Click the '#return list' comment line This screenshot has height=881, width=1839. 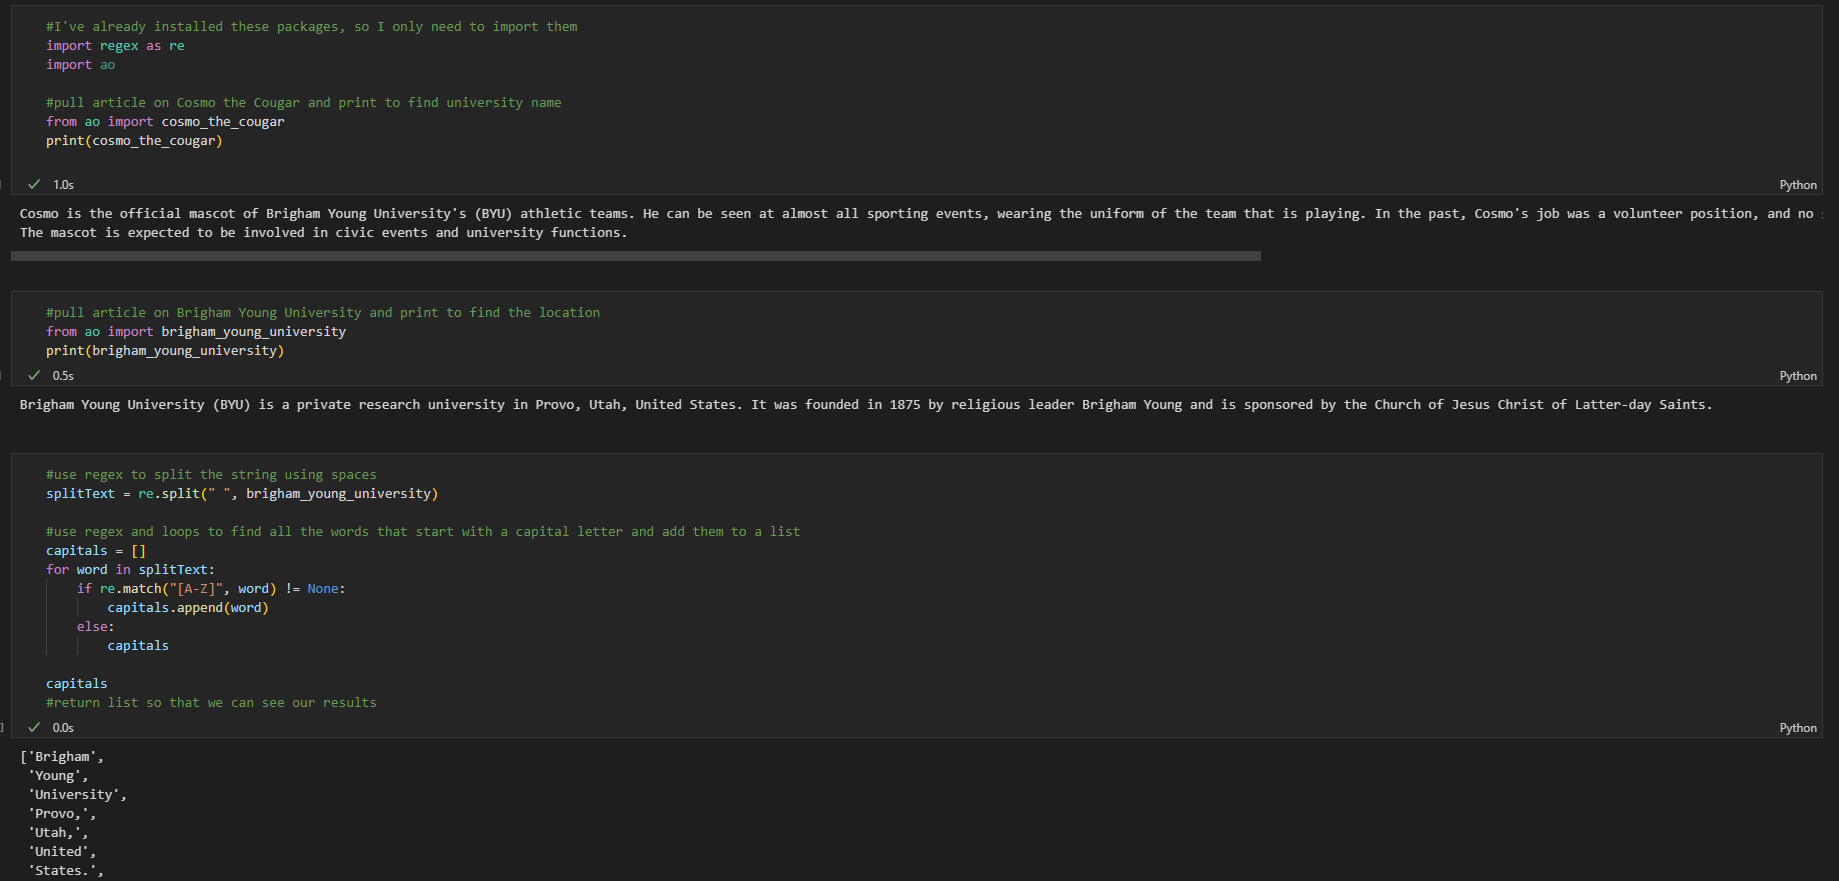tap(211, 703)
